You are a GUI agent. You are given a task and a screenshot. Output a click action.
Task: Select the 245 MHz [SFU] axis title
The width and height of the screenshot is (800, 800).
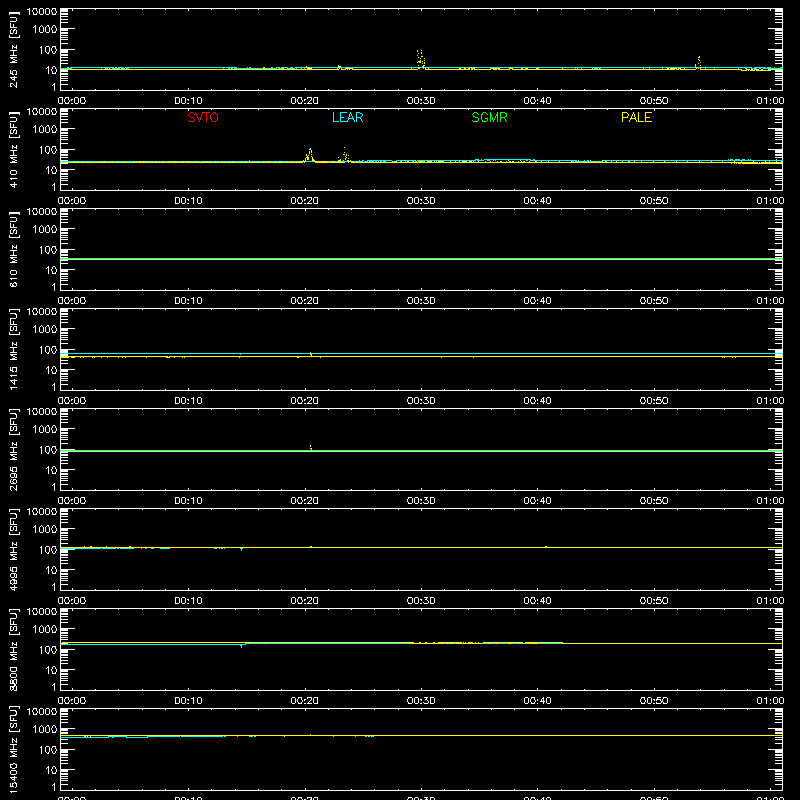13,49
